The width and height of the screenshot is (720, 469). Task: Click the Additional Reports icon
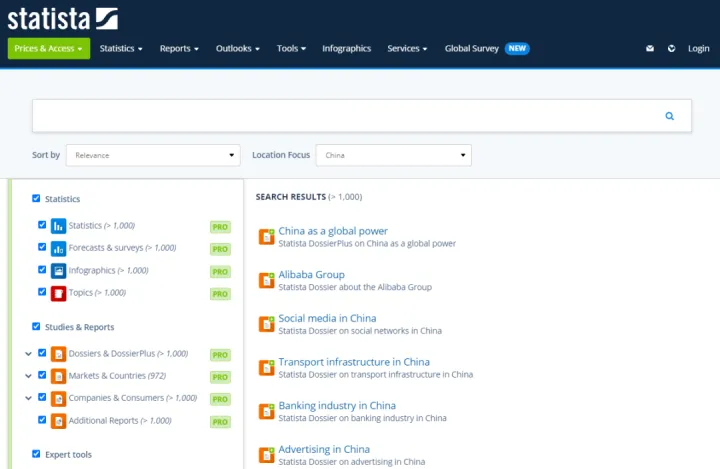58,421
